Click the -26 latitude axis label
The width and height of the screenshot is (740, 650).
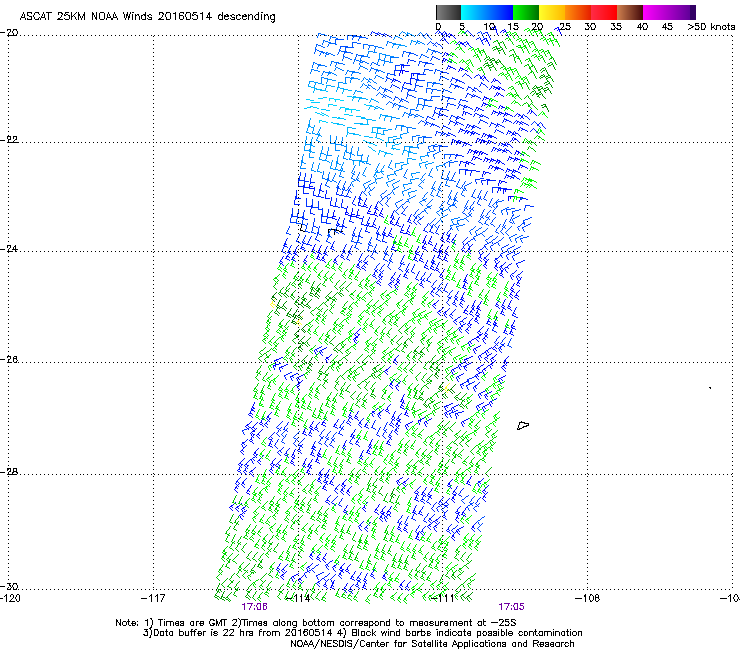(10, 360)
